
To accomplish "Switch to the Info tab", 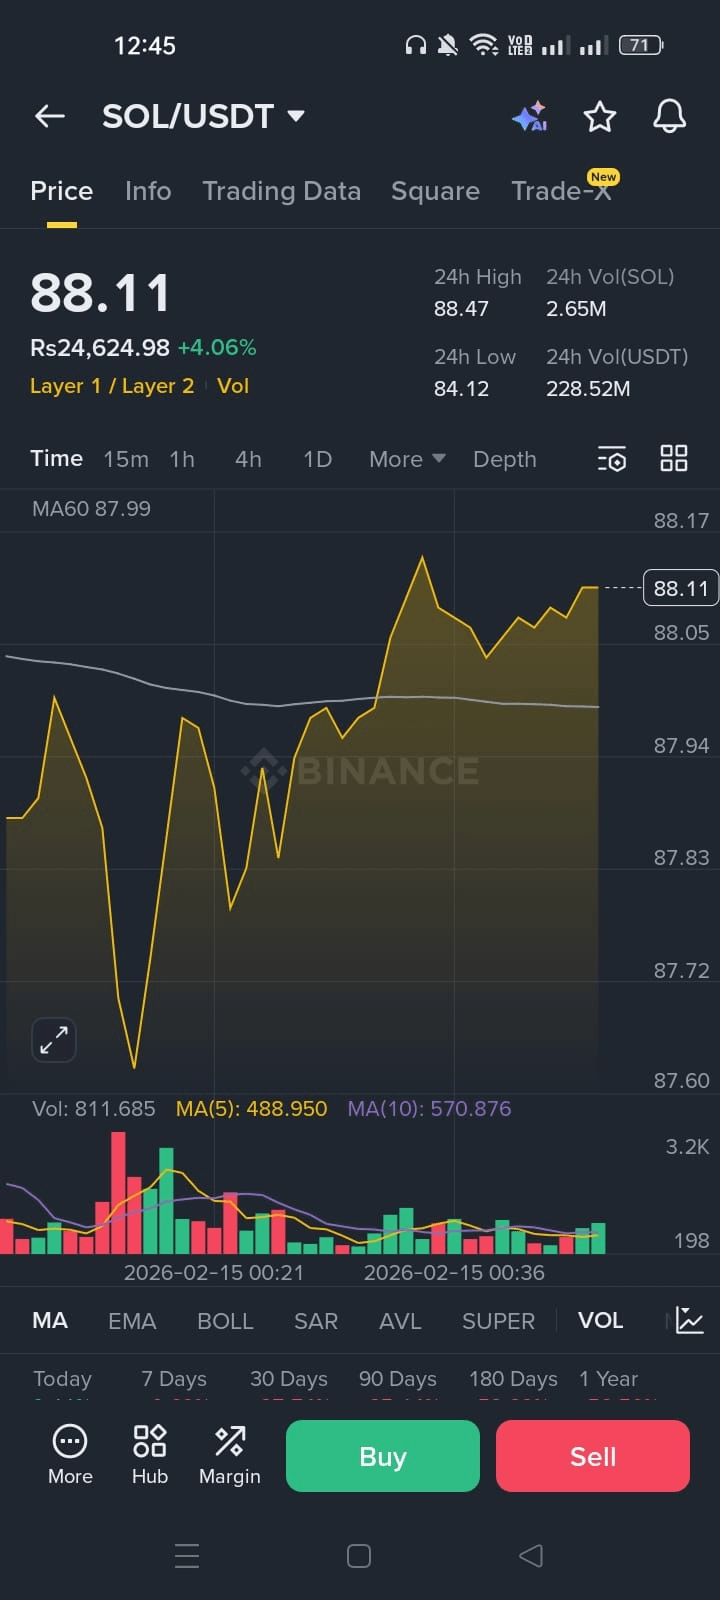I will click(148, 191).
